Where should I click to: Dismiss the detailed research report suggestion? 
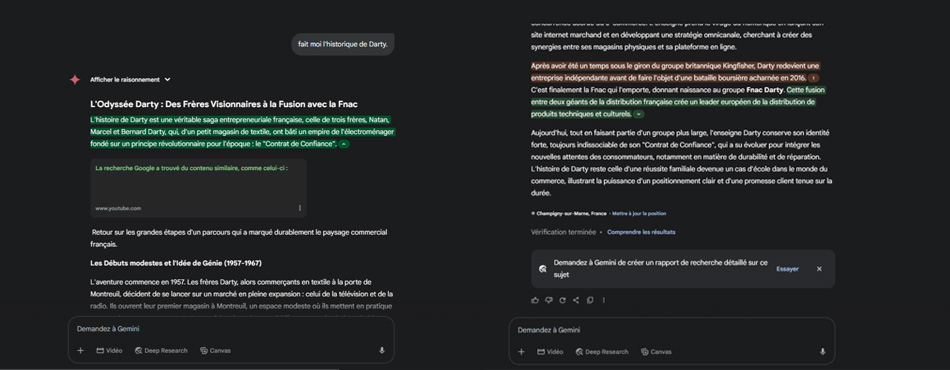(x=819, y=269)
